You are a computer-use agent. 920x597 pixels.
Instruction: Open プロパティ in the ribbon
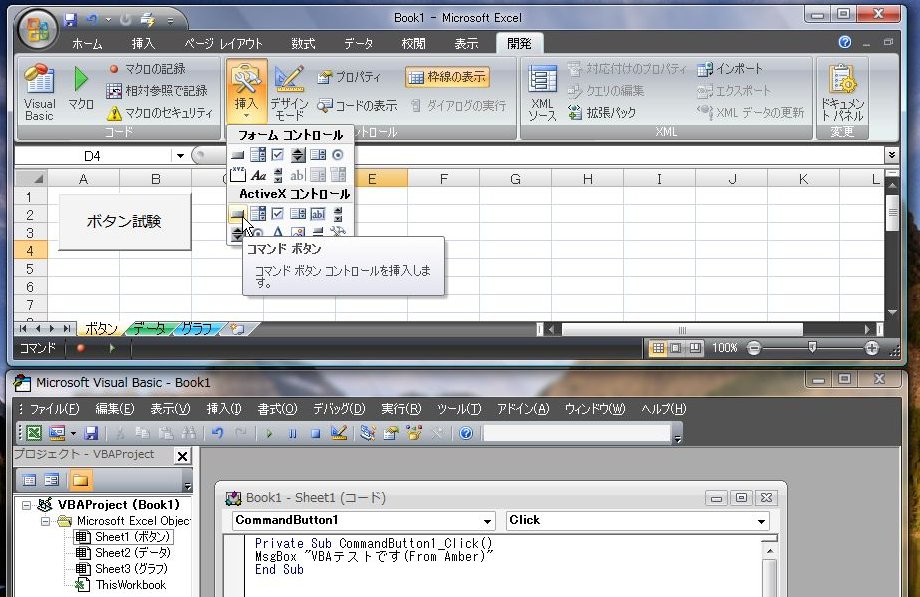(x=349, y=77)
